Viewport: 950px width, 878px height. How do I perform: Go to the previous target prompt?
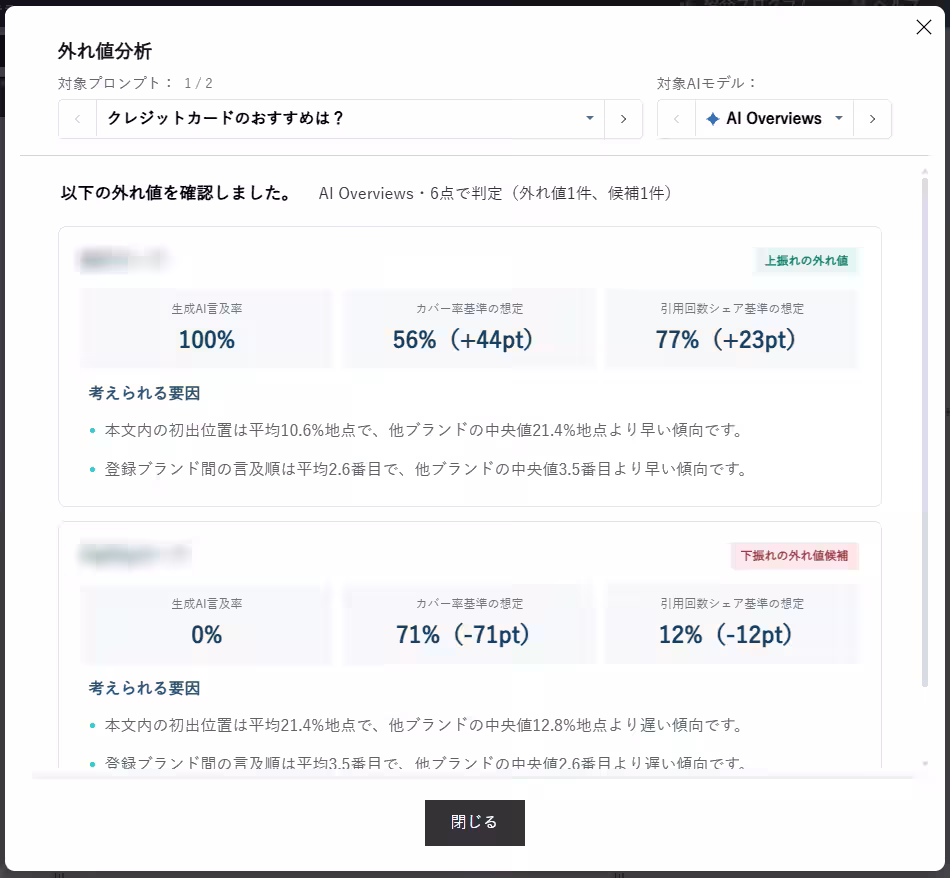[x=78, y=119]
